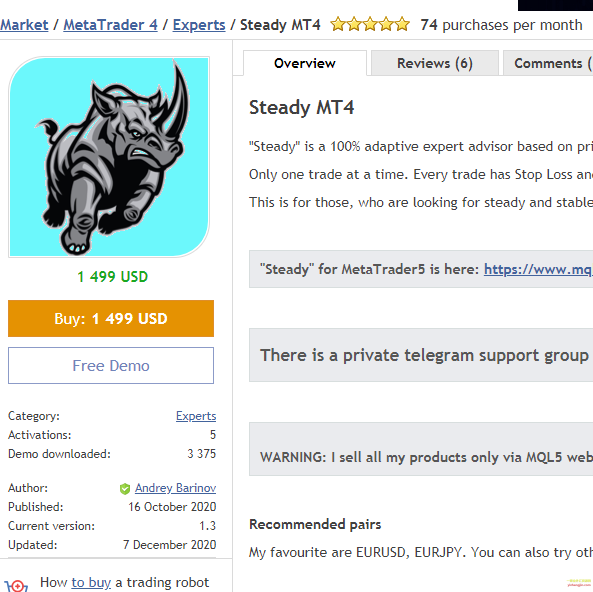Click the private telegram support group banner
The height and width of the screenshot is (592, 593).
[x=421, y=355]
